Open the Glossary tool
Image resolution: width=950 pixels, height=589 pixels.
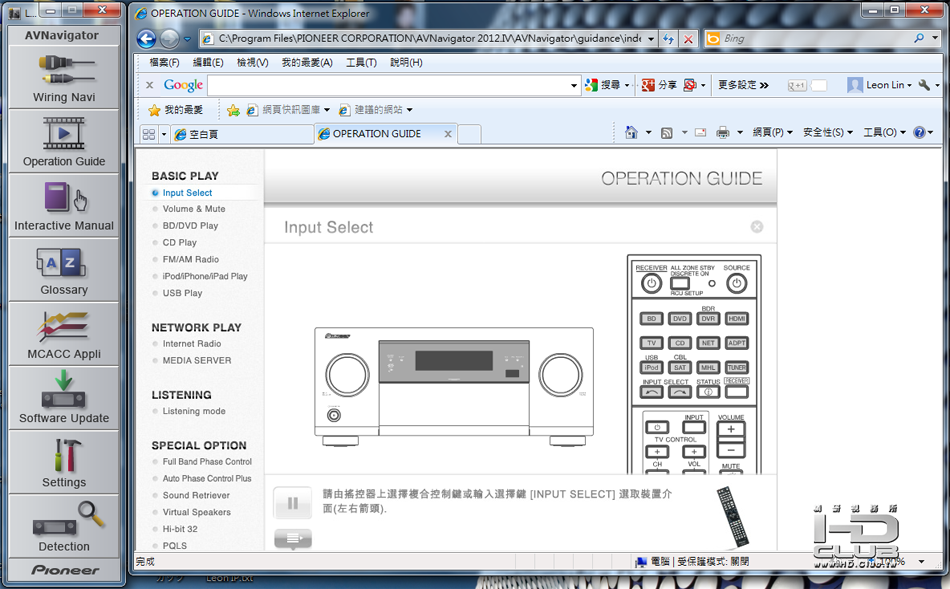pyautogui.click(x=64, y=270)
